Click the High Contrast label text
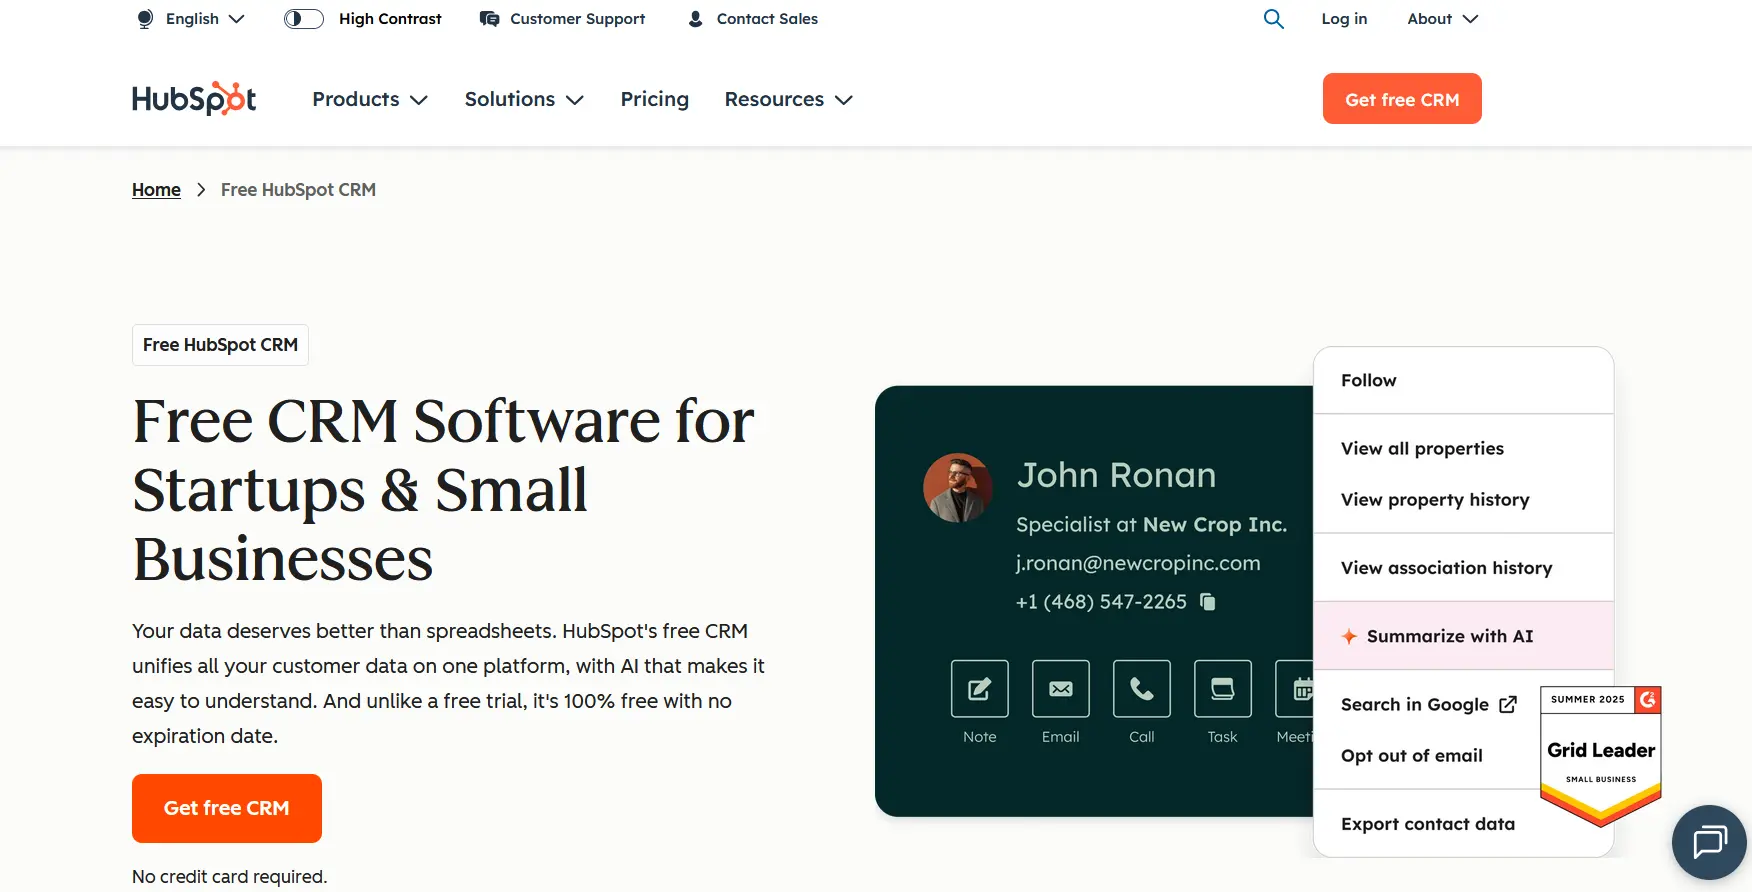The image size is (1752, 892). point(390,19)
